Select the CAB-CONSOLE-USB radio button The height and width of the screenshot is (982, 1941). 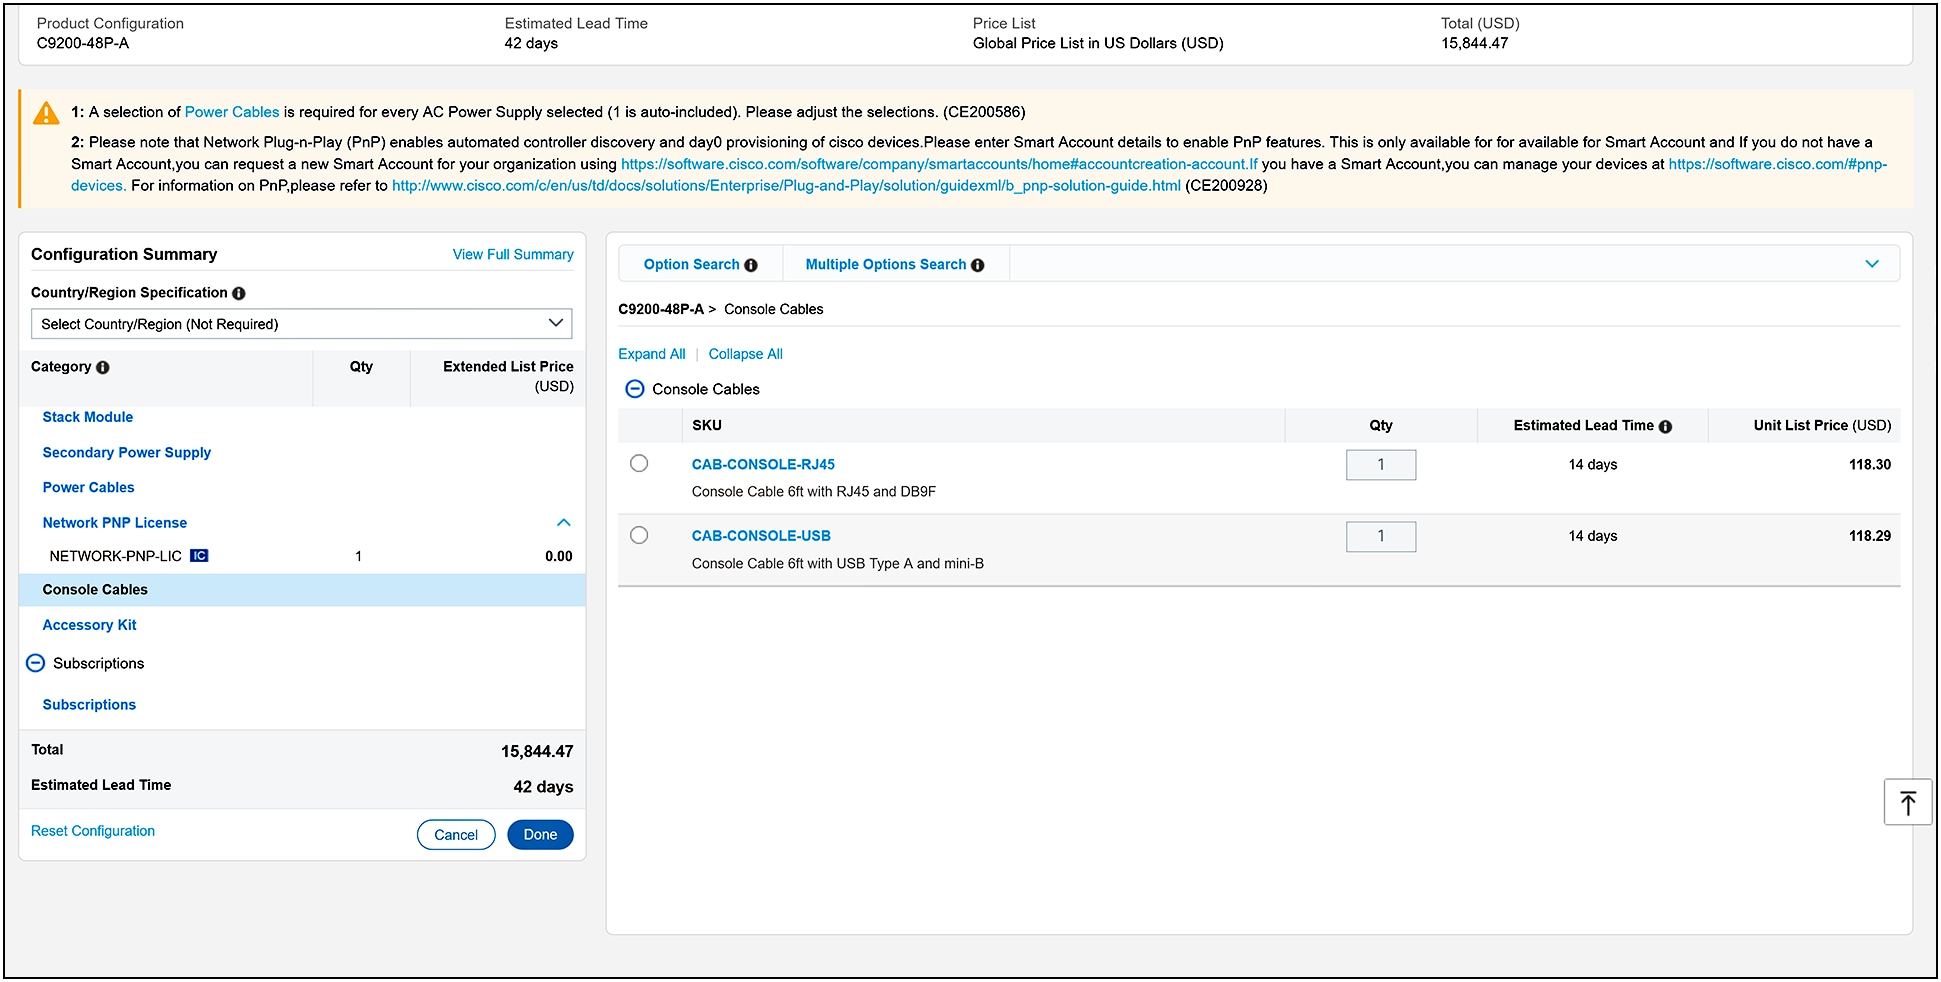click(x=639, y=536)
